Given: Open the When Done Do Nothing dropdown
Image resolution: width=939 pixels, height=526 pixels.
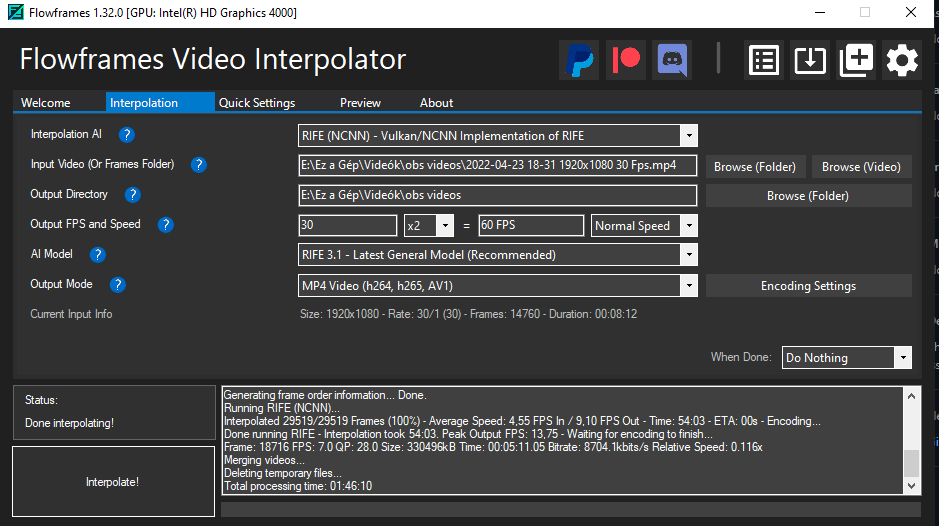Looking at the screenshot, I should pyautogui.click(x=847, y=358).
